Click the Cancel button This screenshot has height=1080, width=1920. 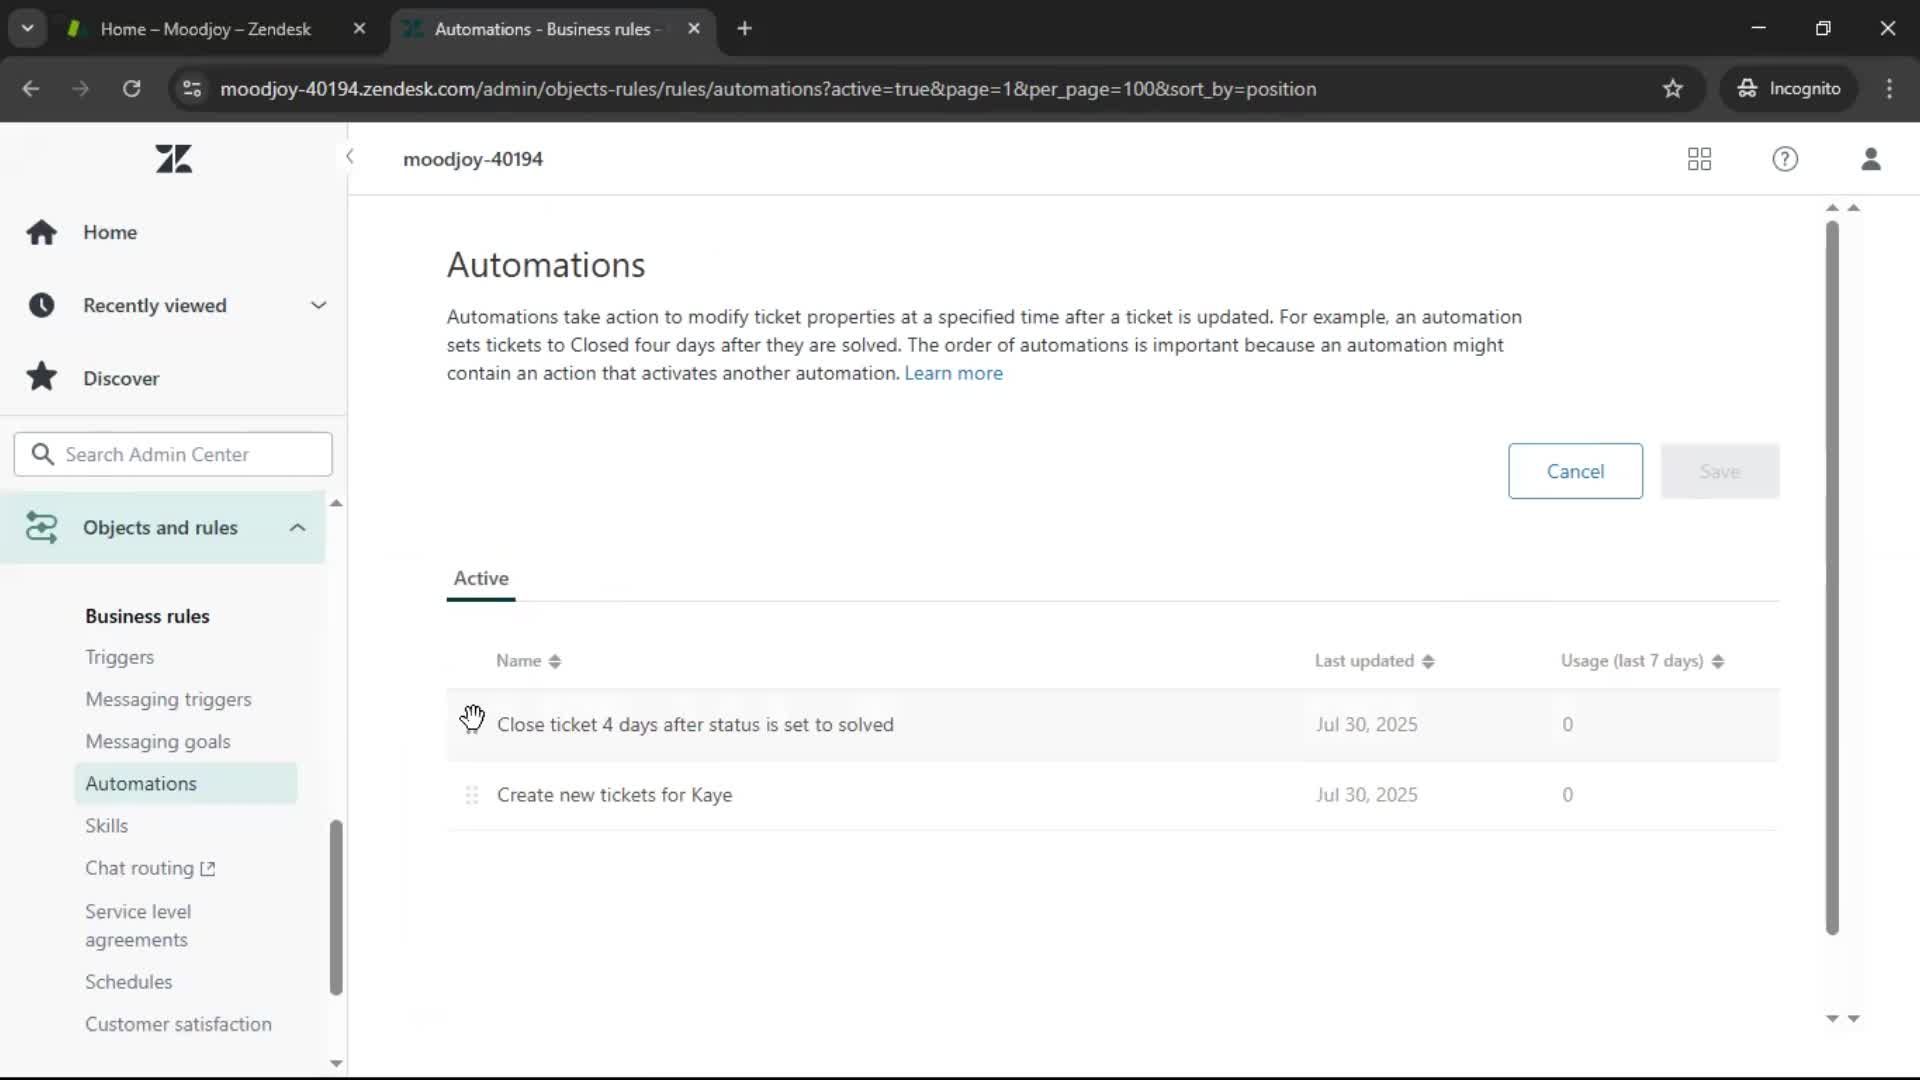1575,471
